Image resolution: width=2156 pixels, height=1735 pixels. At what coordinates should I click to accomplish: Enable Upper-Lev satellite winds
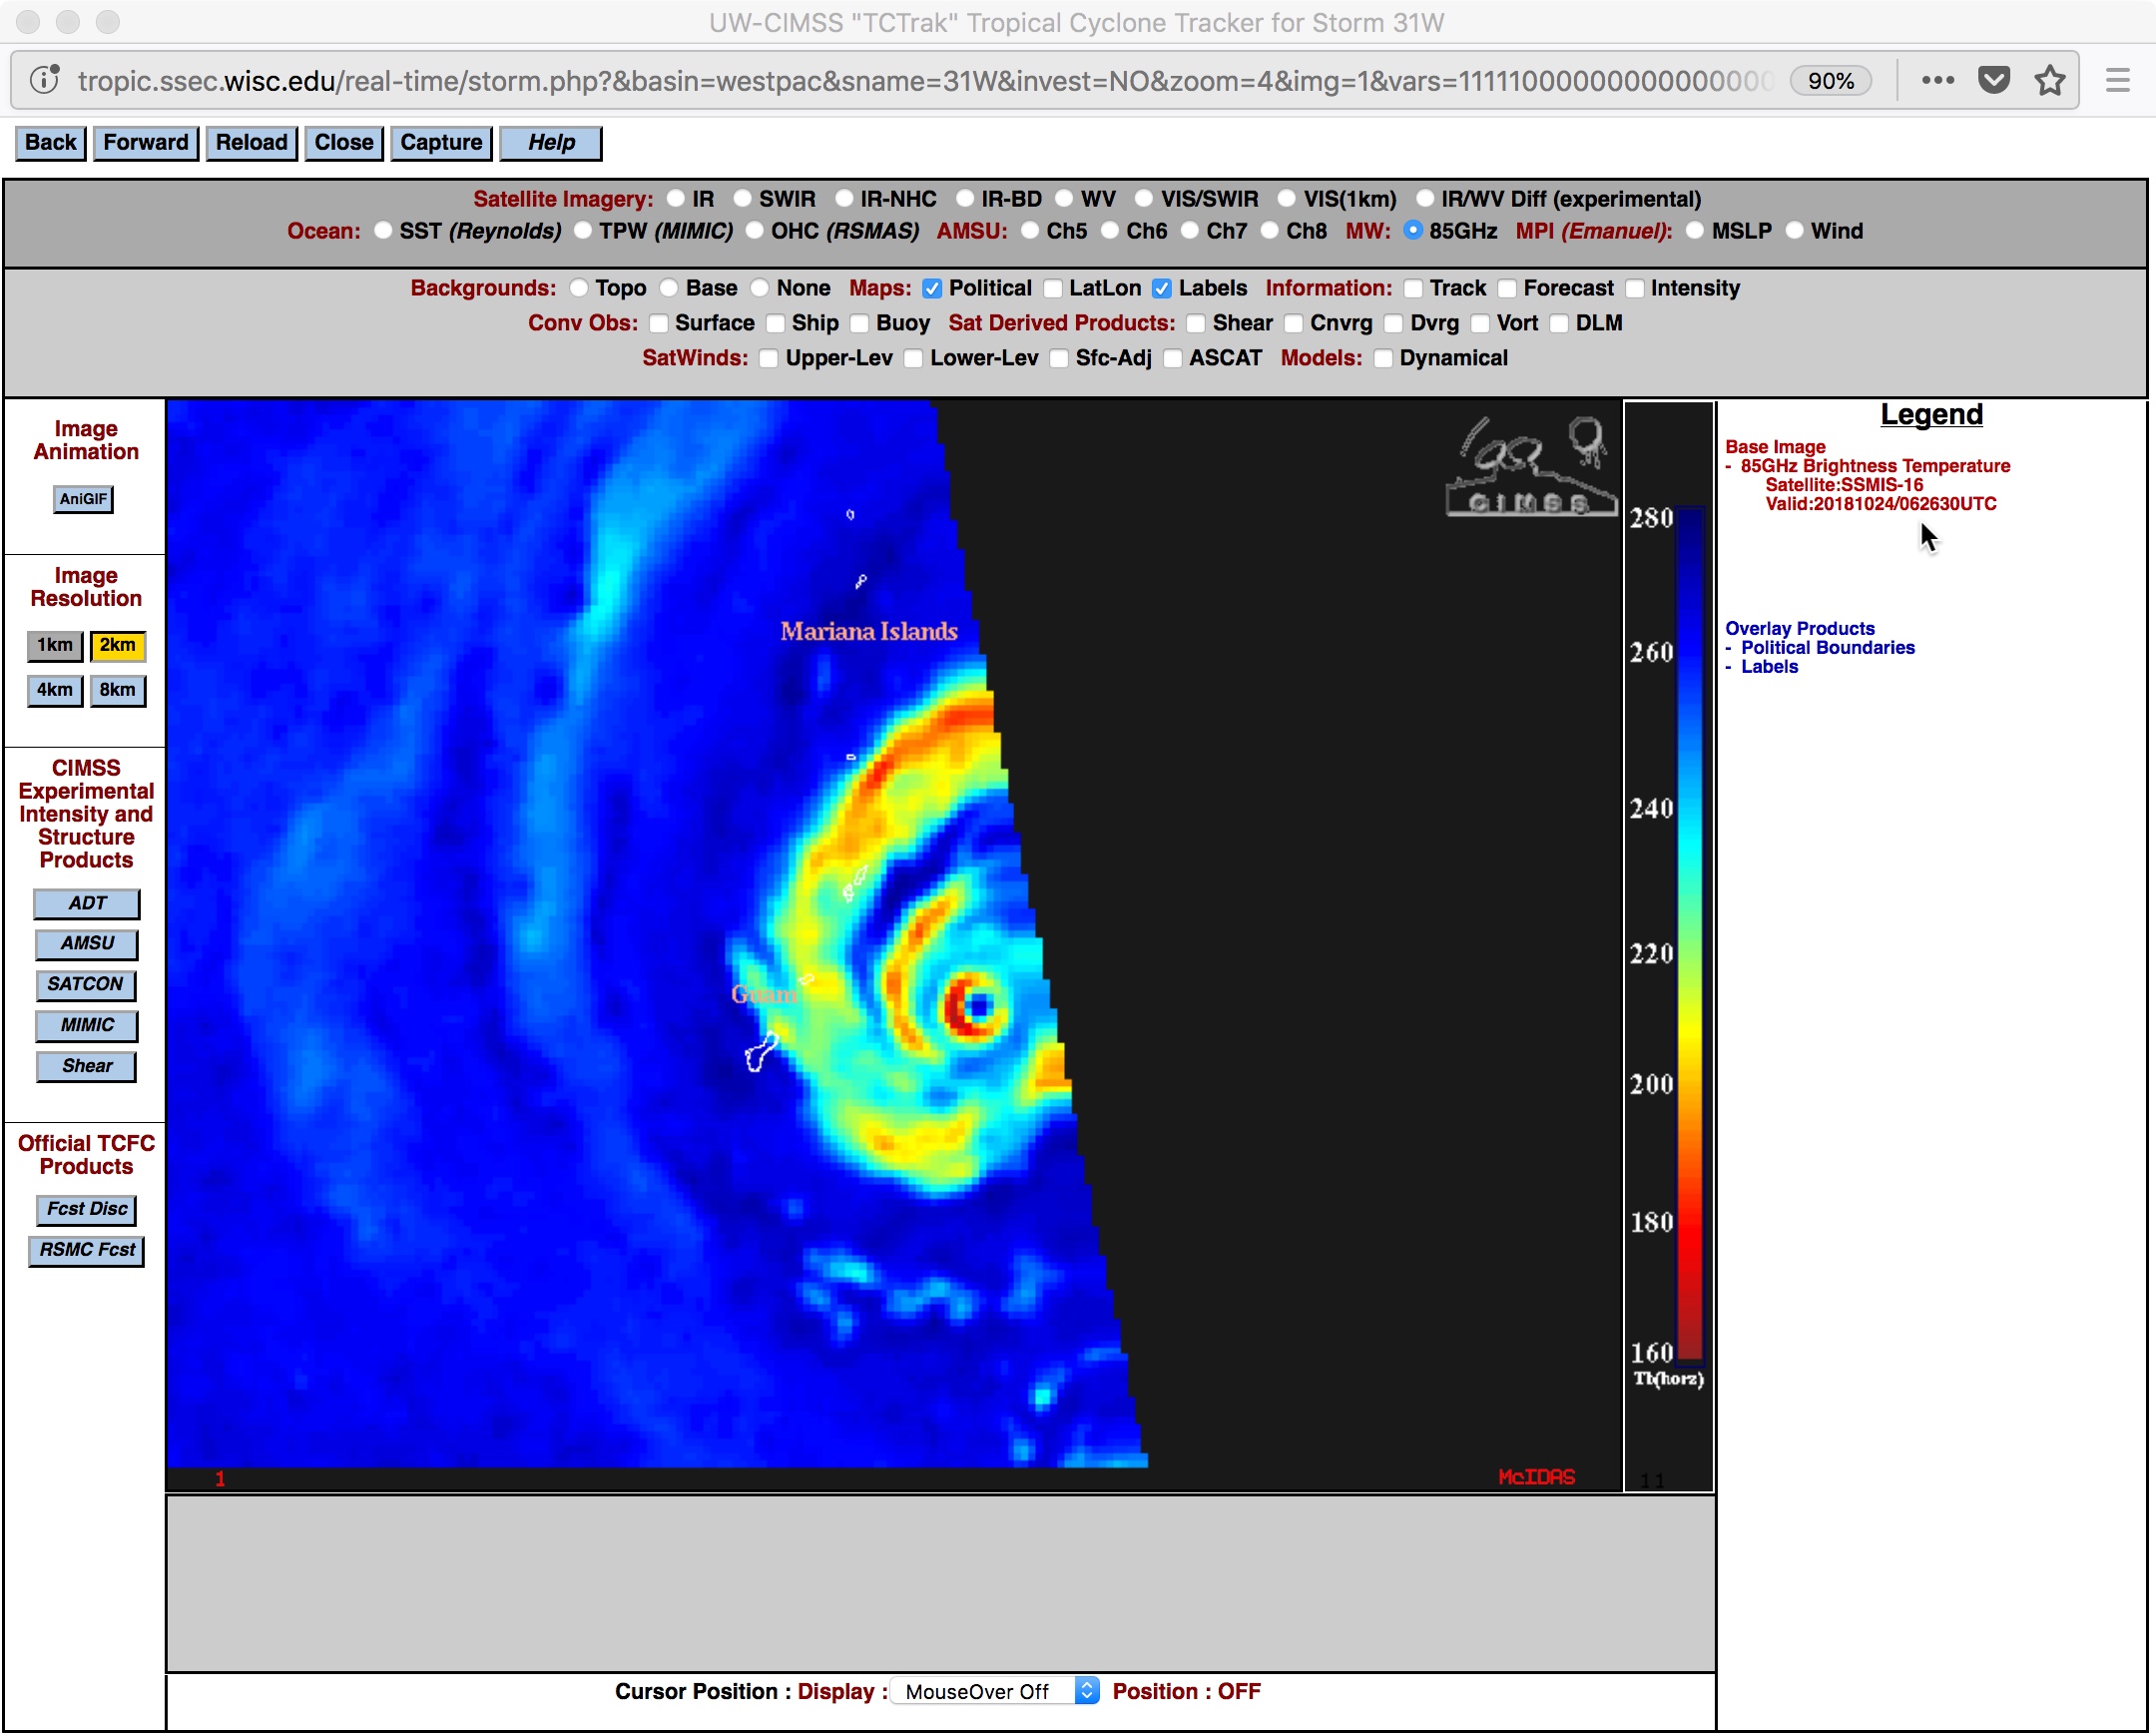click(x=769, y=359)
